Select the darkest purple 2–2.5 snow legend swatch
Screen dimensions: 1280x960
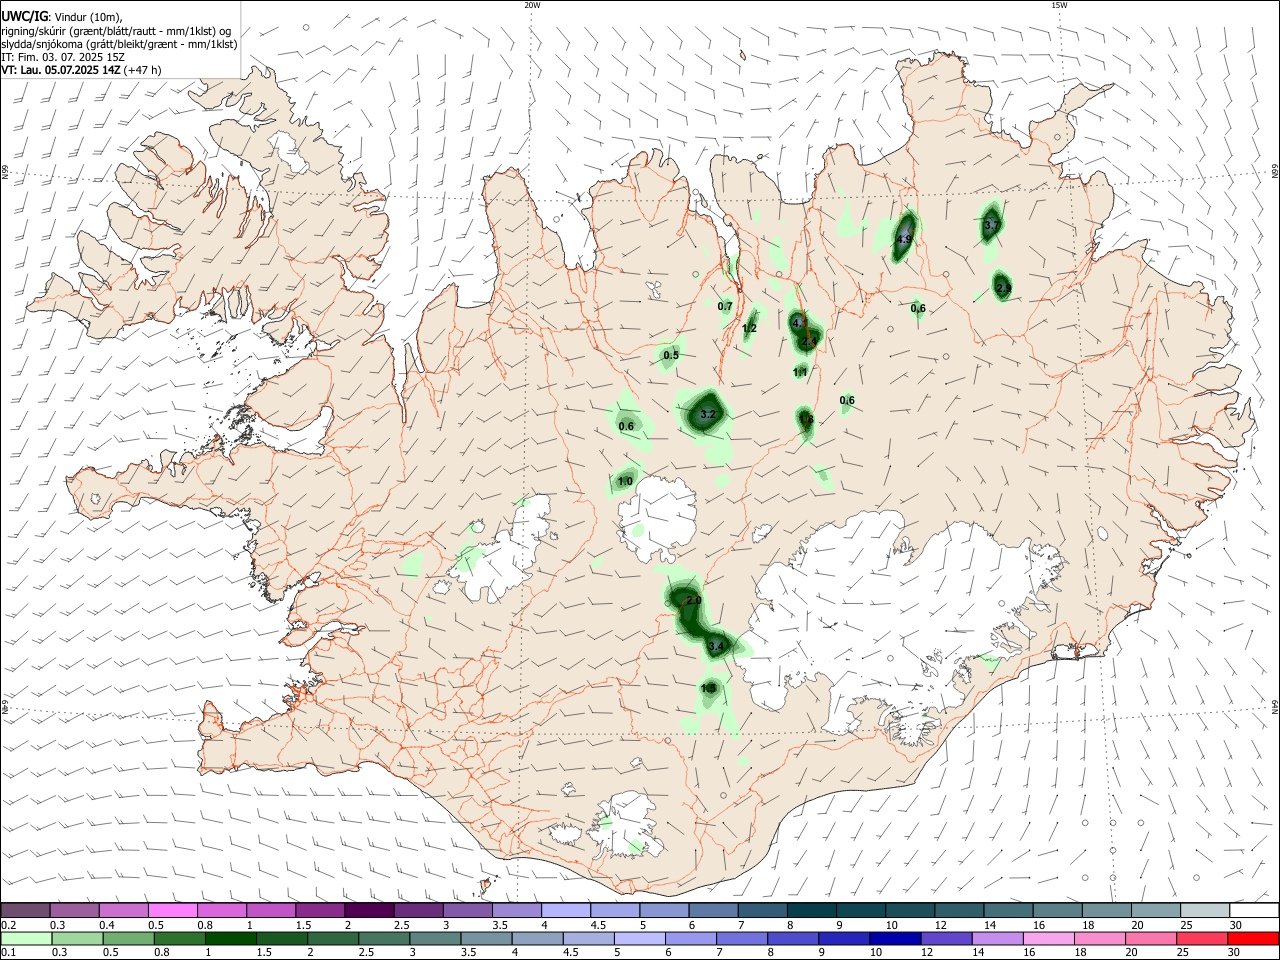368,911
